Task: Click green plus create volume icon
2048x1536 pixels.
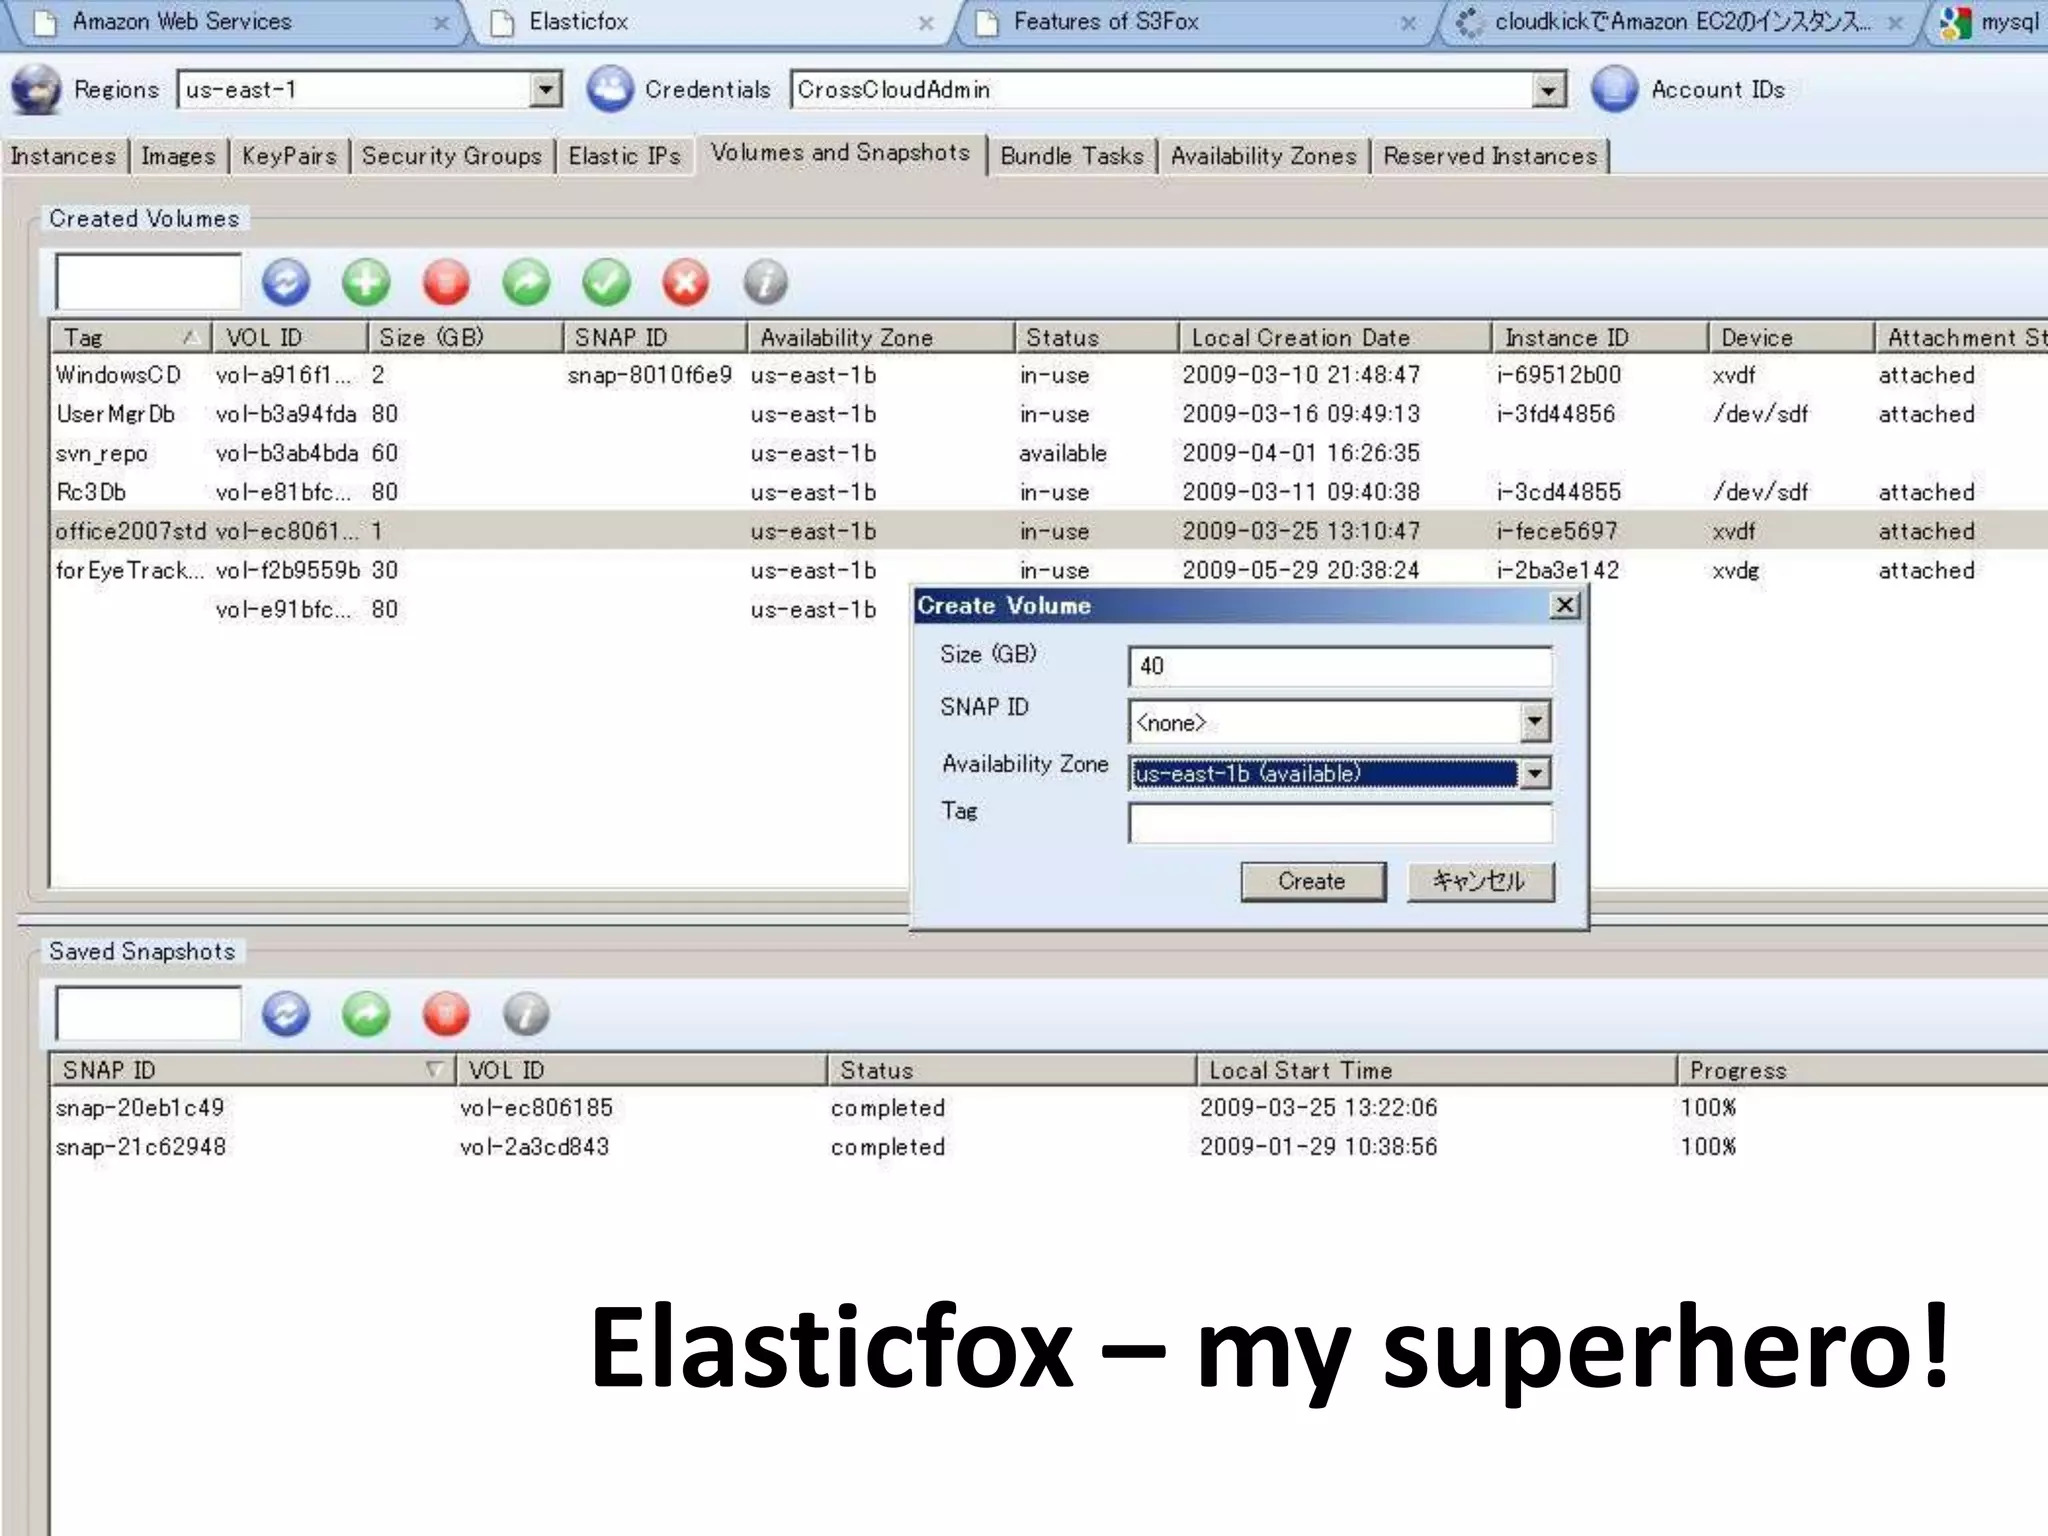Action: (366, 283)
